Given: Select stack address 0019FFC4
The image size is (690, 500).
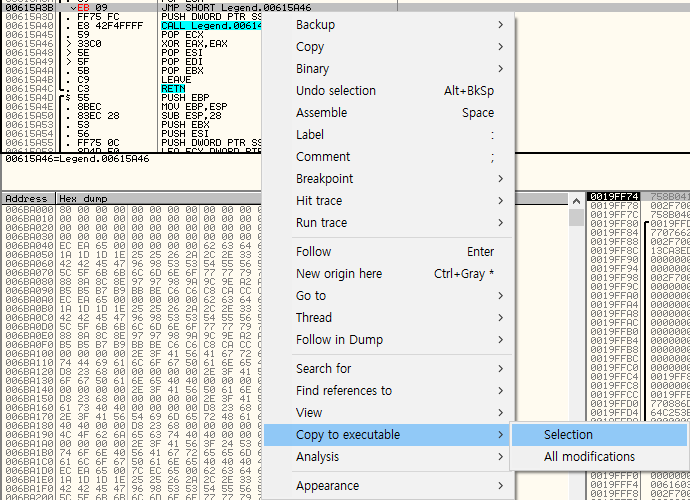Looking at the screenshot, I should click(614, 376).
